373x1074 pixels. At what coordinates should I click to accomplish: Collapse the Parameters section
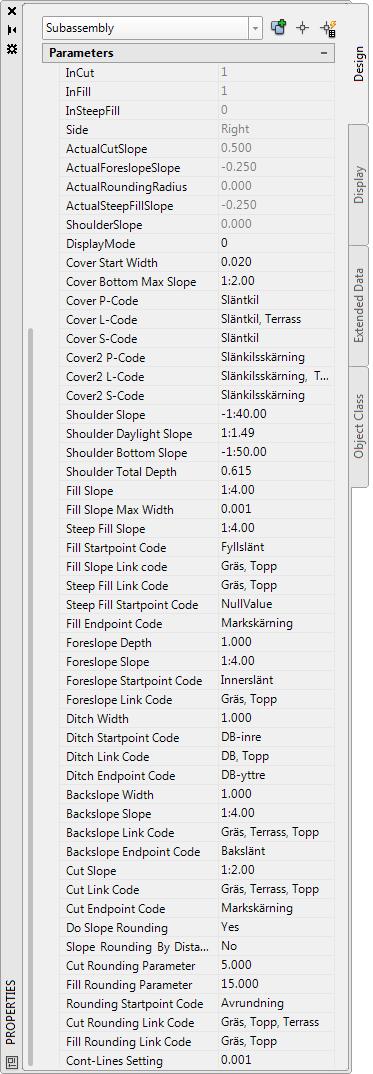pos(324,53)
